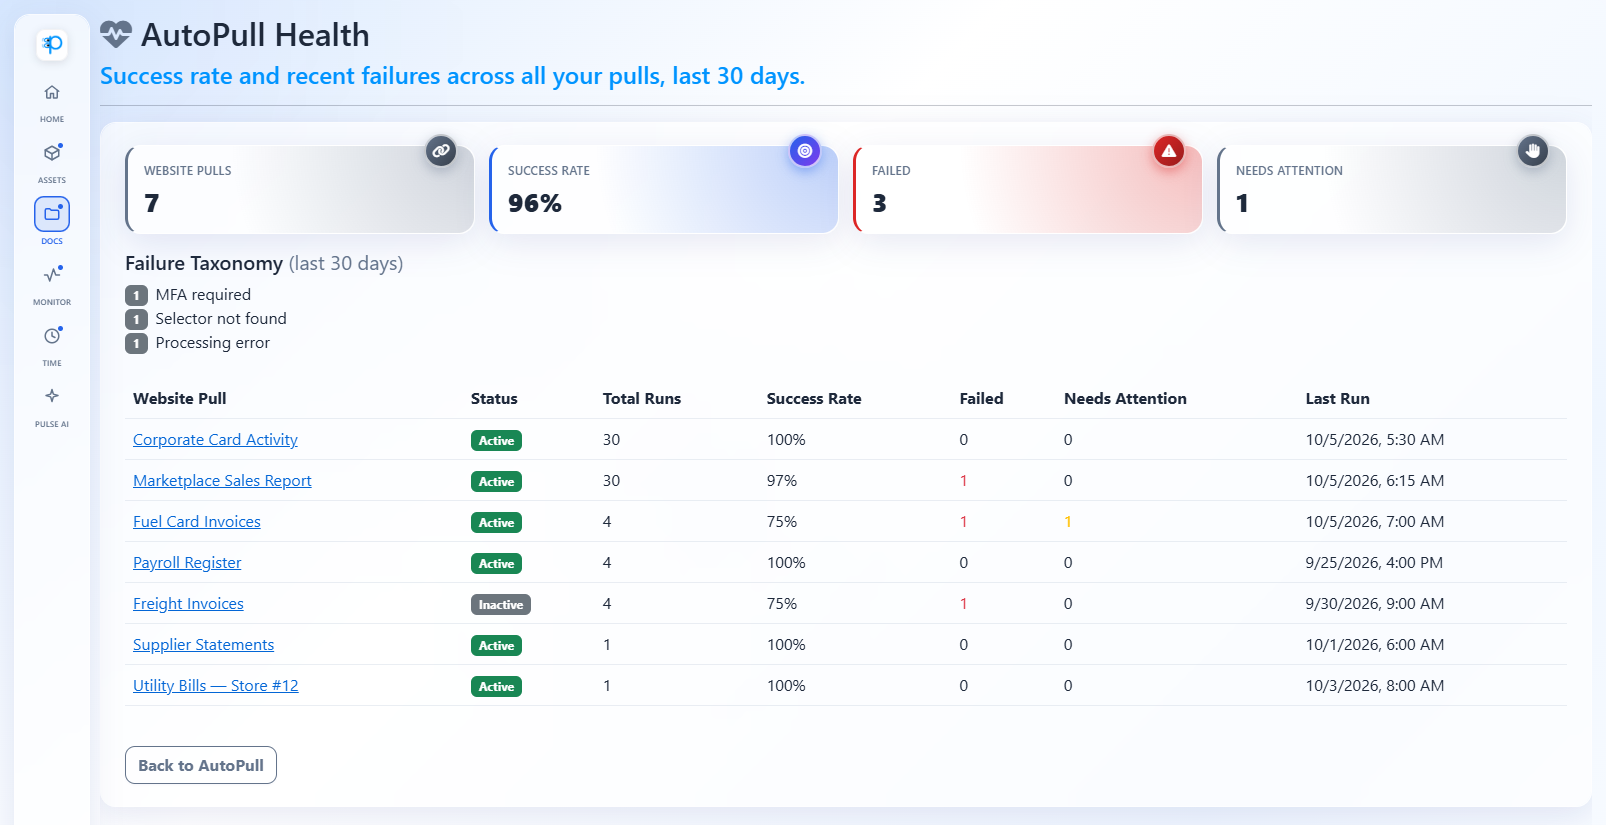
Task: Click the Active badge for Corporate Card Activity
Action: [x=496, y=441]
